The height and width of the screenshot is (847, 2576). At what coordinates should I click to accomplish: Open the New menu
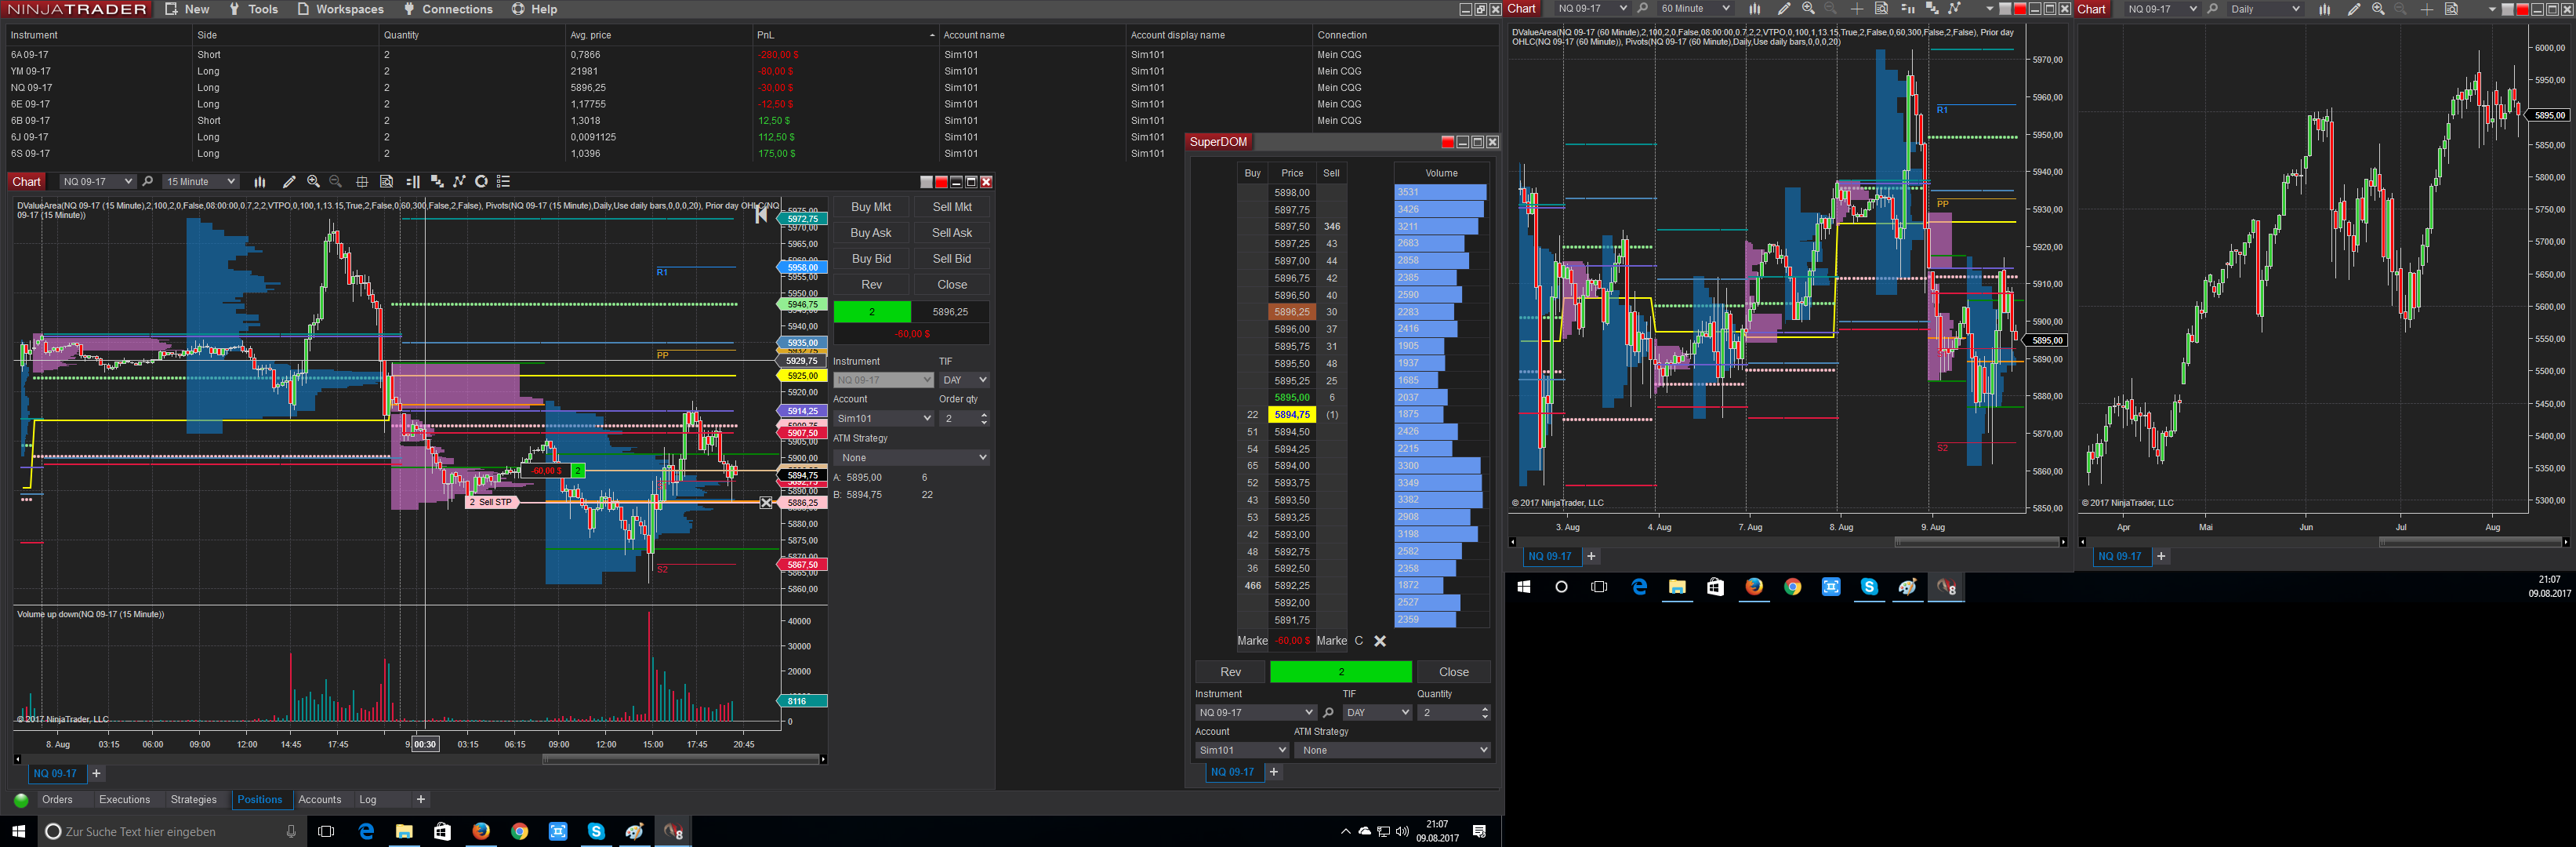187,9
